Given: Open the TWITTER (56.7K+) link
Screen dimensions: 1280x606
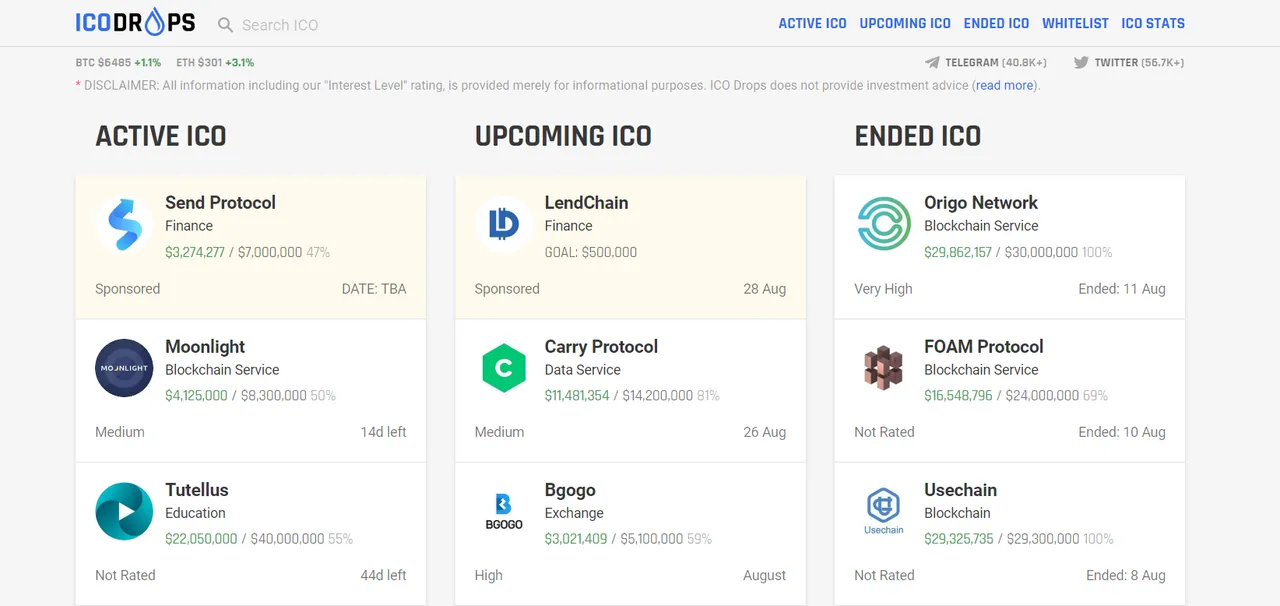Looking at the screenshot, I should click(x=1139, y=62).
